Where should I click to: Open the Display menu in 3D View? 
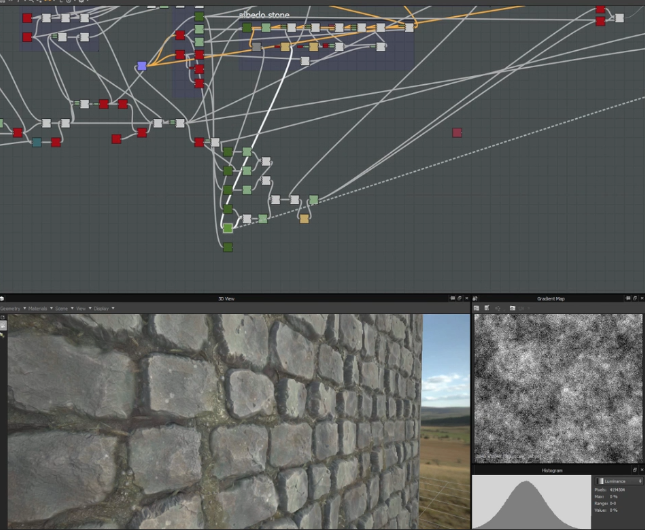(103, 308)
